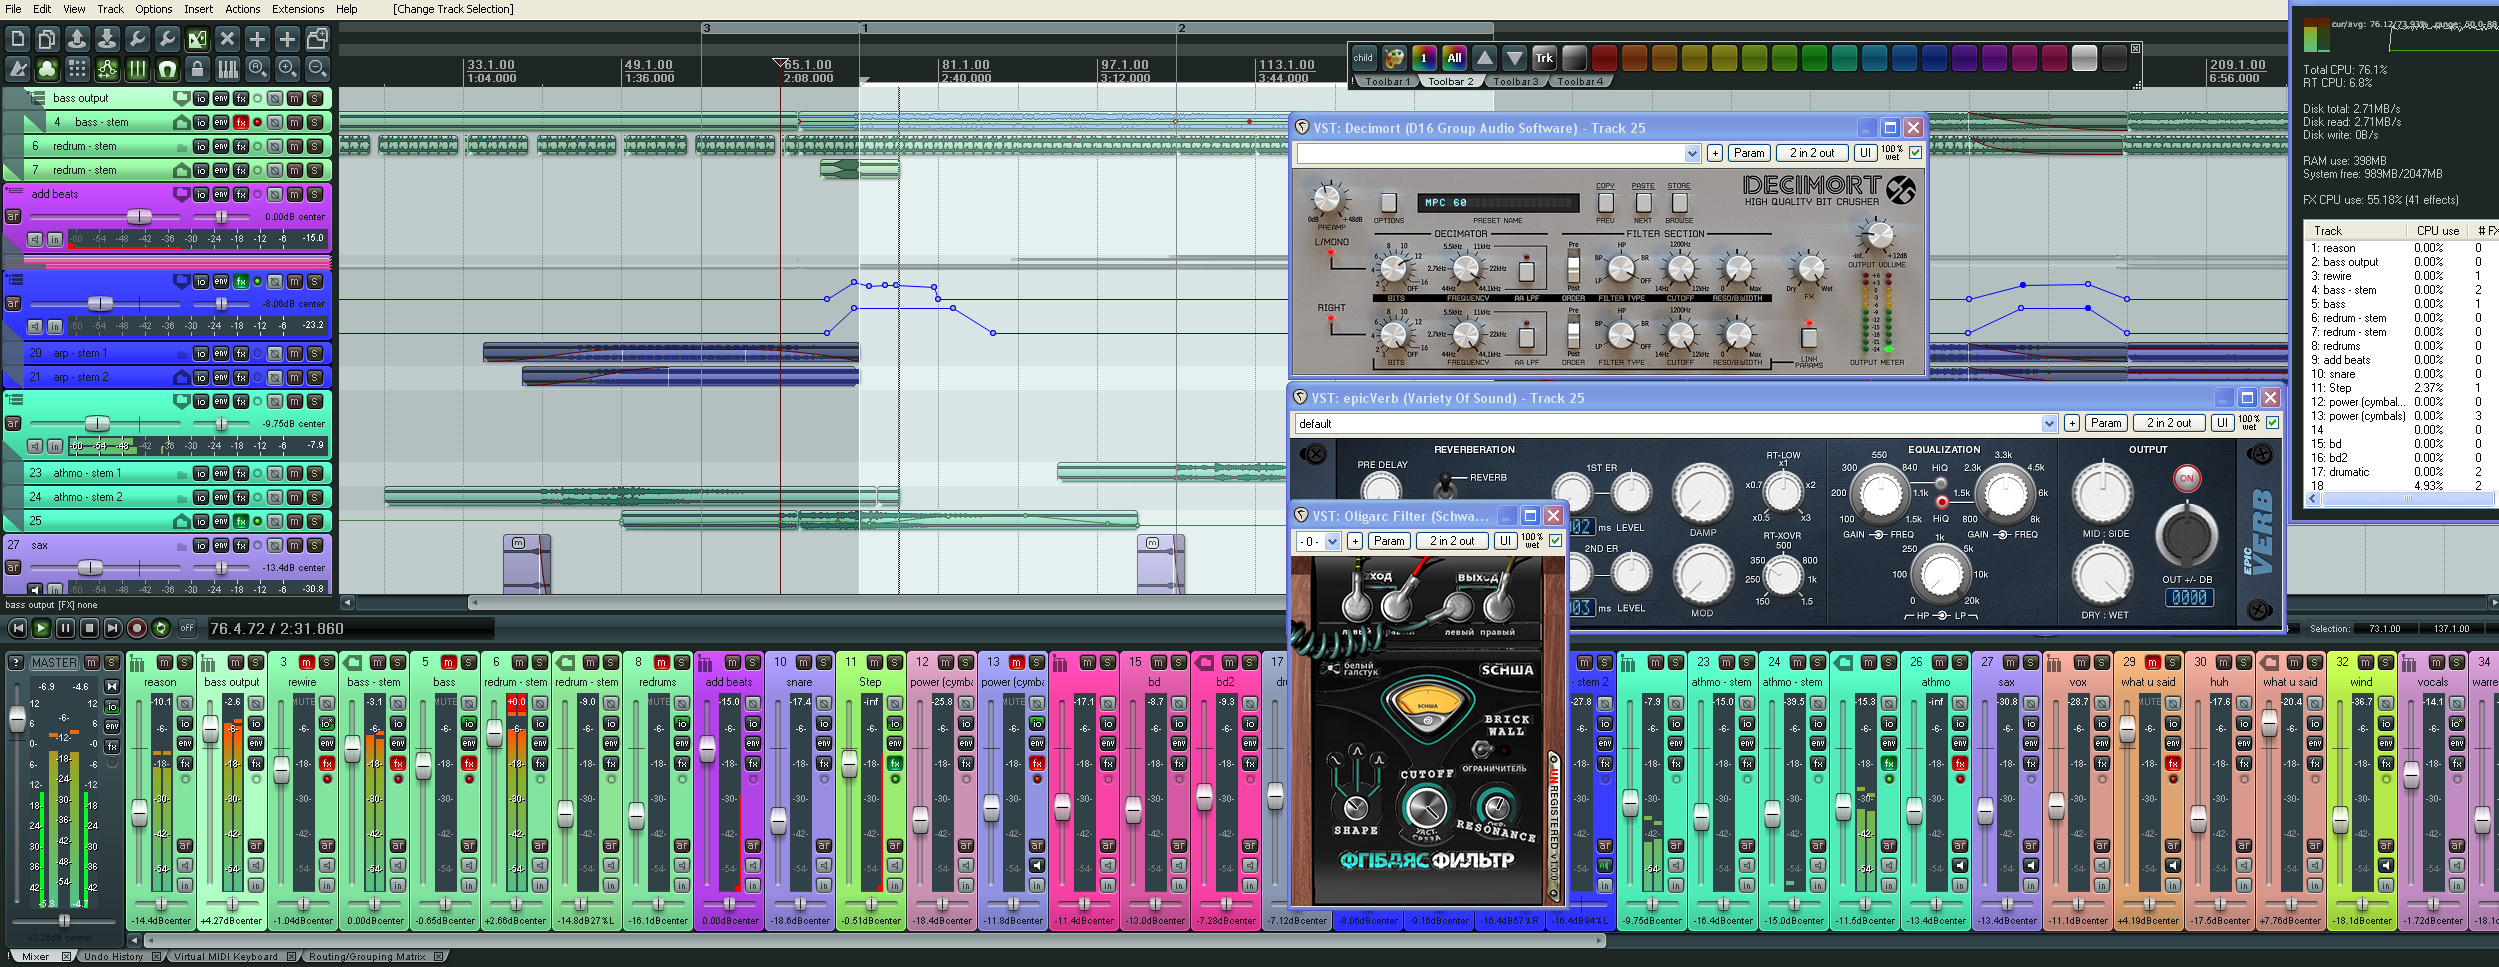Solo the bass output track in track panel
This screenshot has width=2499, height=967.
coord(315,98)
